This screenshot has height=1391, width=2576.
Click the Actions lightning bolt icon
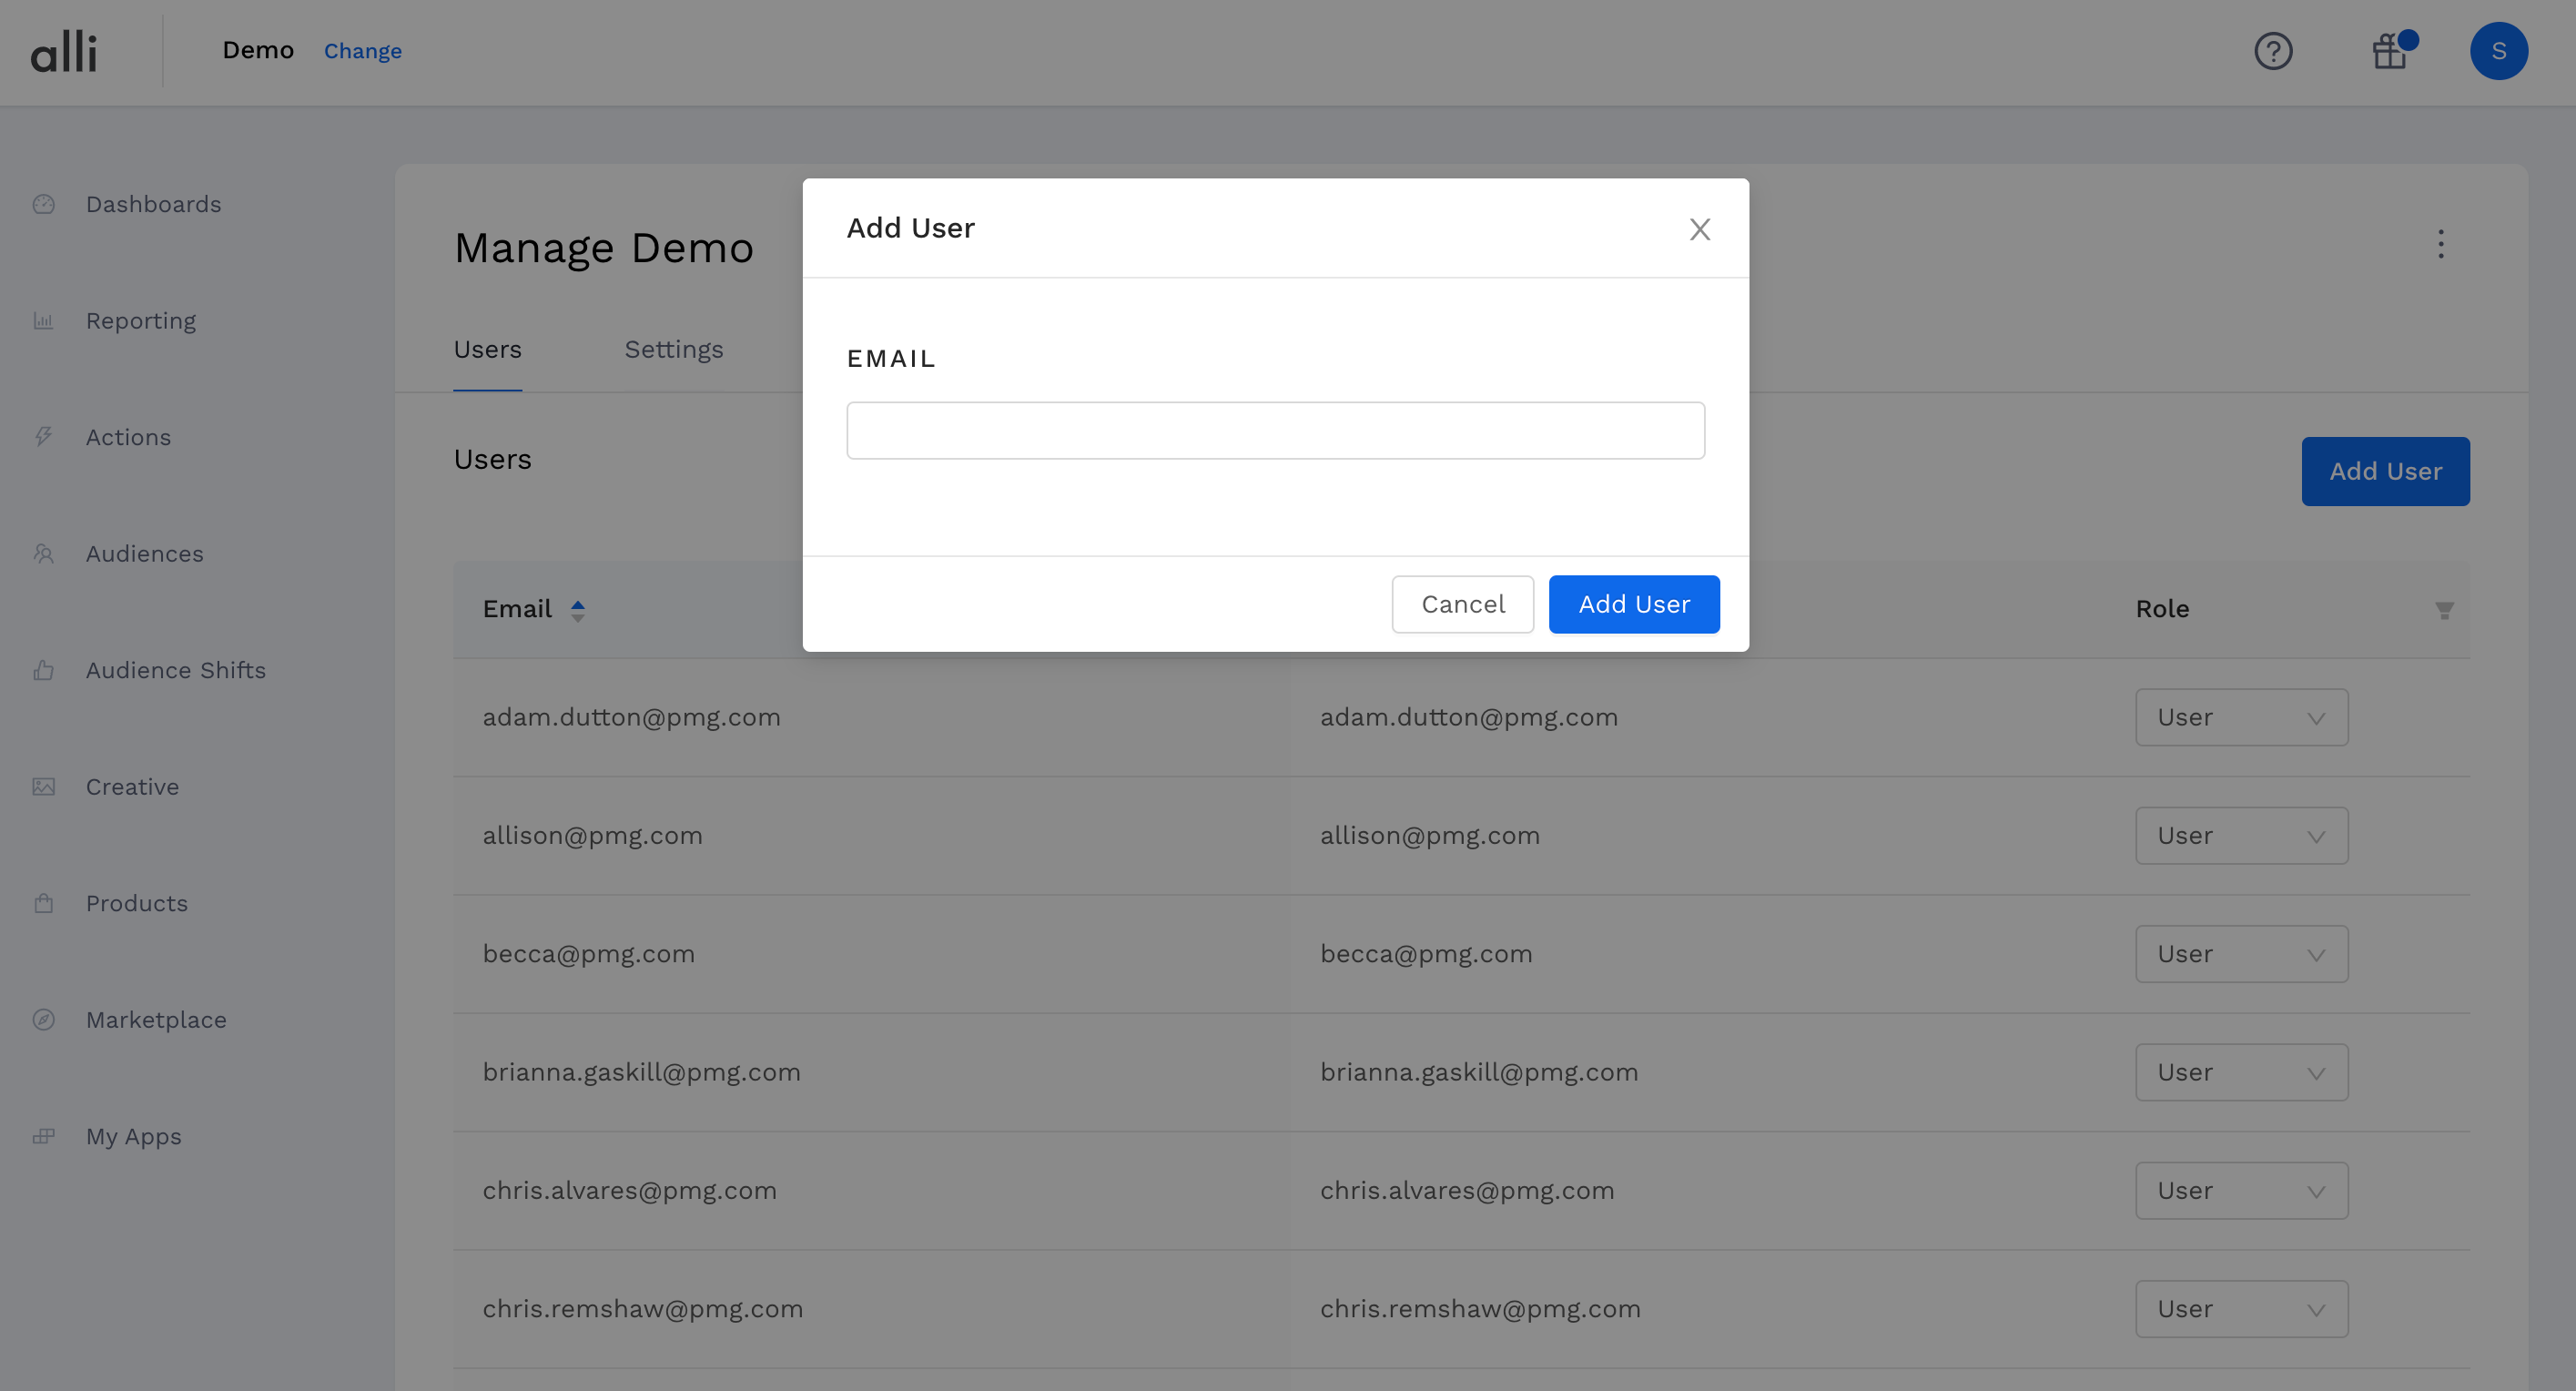pos(43,437)
